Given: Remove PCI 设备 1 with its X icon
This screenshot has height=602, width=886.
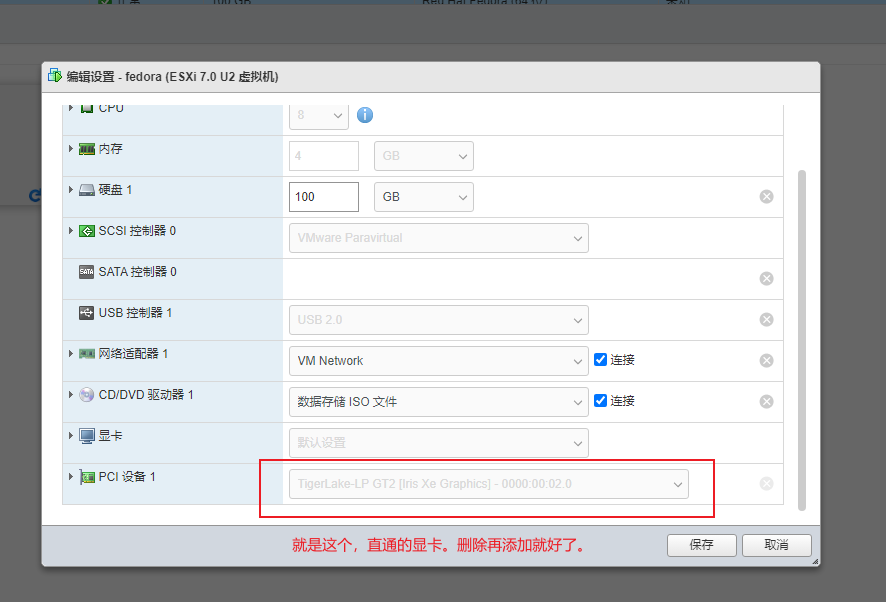Looking at the screenshot, I should tap(766, 484).
